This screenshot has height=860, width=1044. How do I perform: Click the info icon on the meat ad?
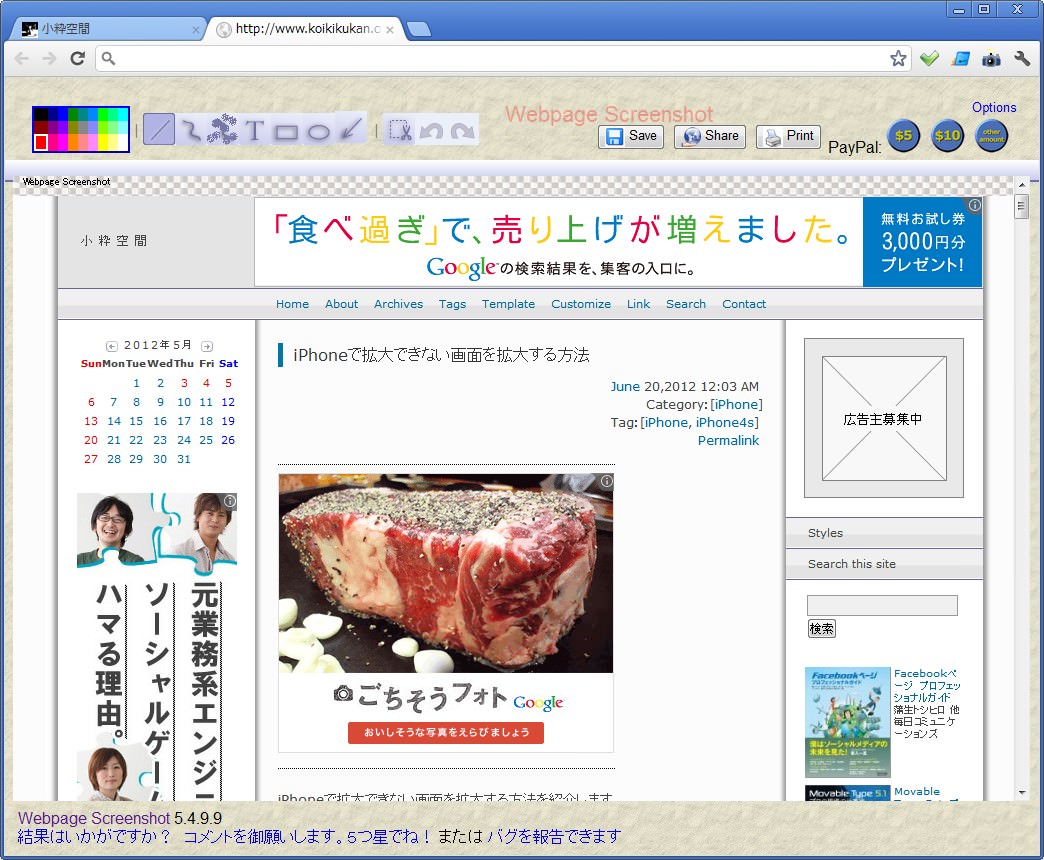tap(607, 481)
